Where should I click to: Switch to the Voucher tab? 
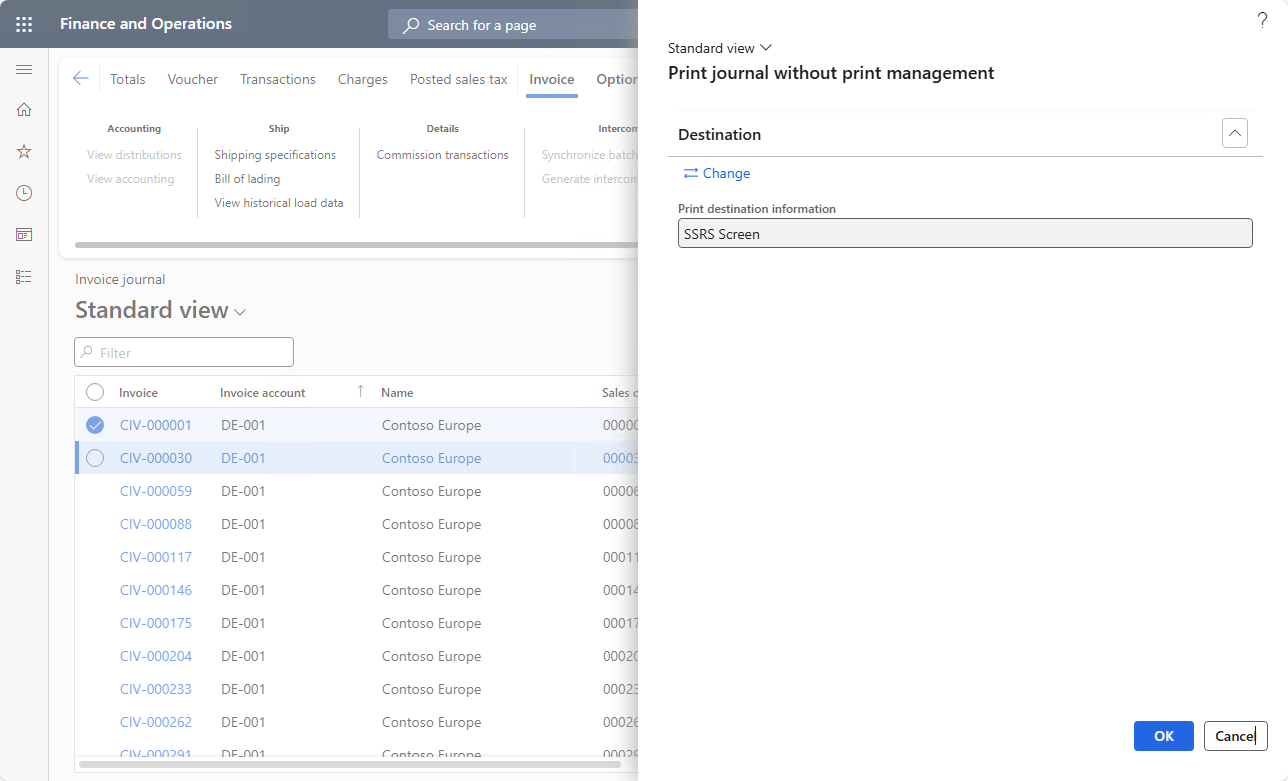point(192,79)
